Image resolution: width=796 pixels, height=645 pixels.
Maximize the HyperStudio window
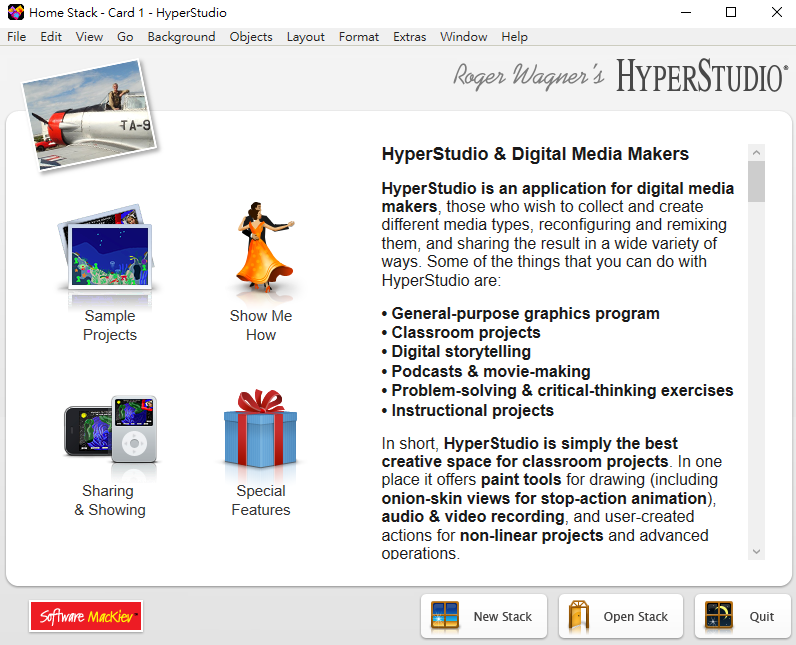[731, 12]
